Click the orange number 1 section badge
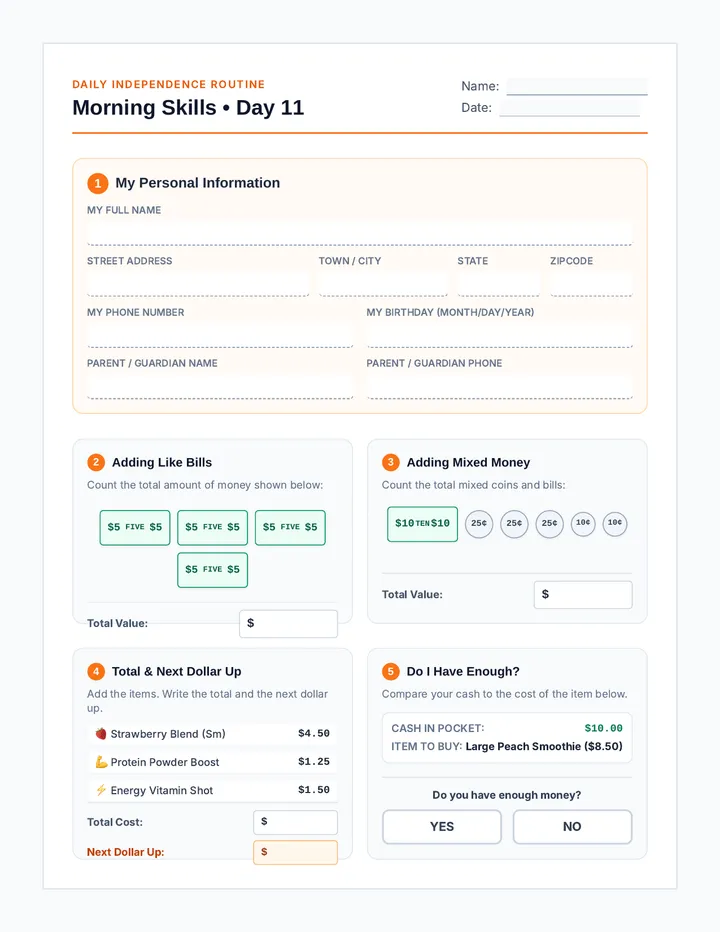The image size is (720, 932). point(98,183)
